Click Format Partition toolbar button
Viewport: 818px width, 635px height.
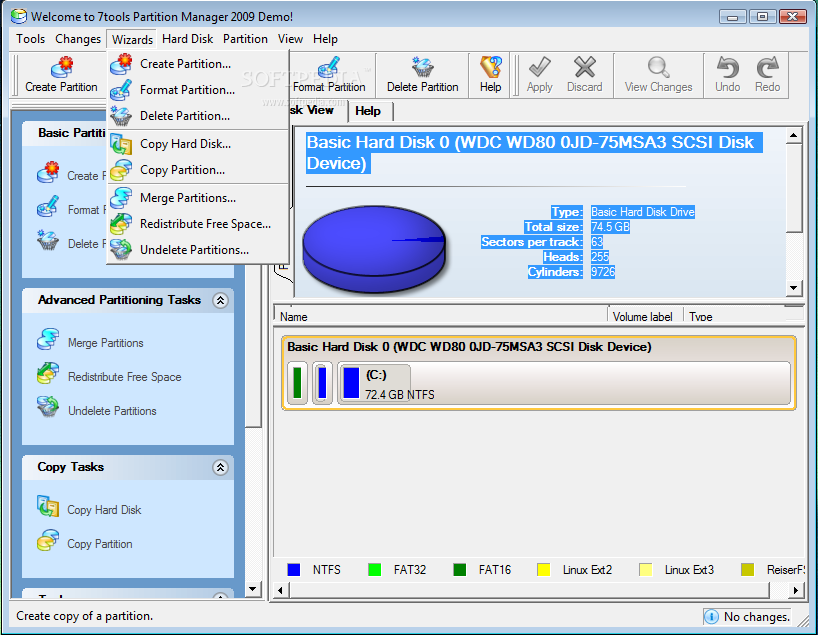pyautogui.click(x=329, y=75)
